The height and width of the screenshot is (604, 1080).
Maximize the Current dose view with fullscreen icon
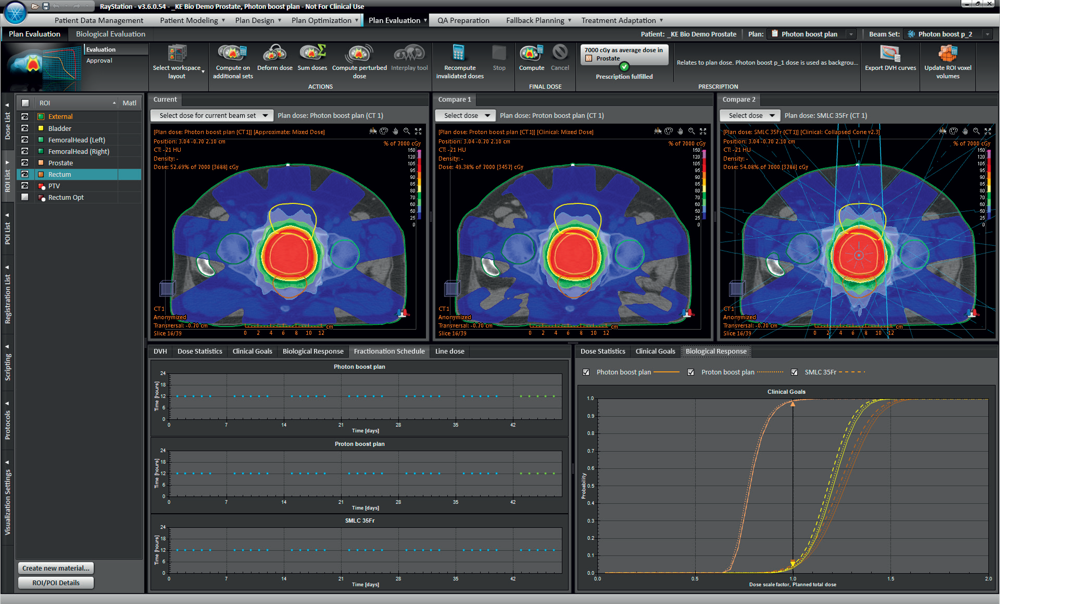(x=419, y=131)
